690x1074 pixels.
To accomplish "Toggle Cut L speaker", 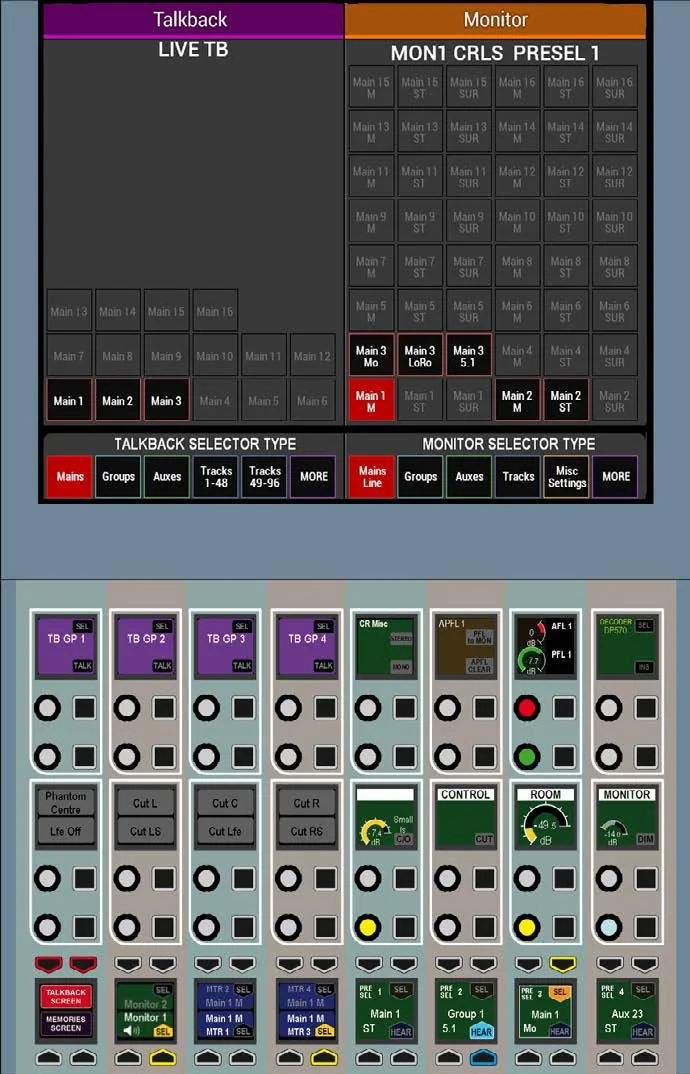I will pos(145,802).
